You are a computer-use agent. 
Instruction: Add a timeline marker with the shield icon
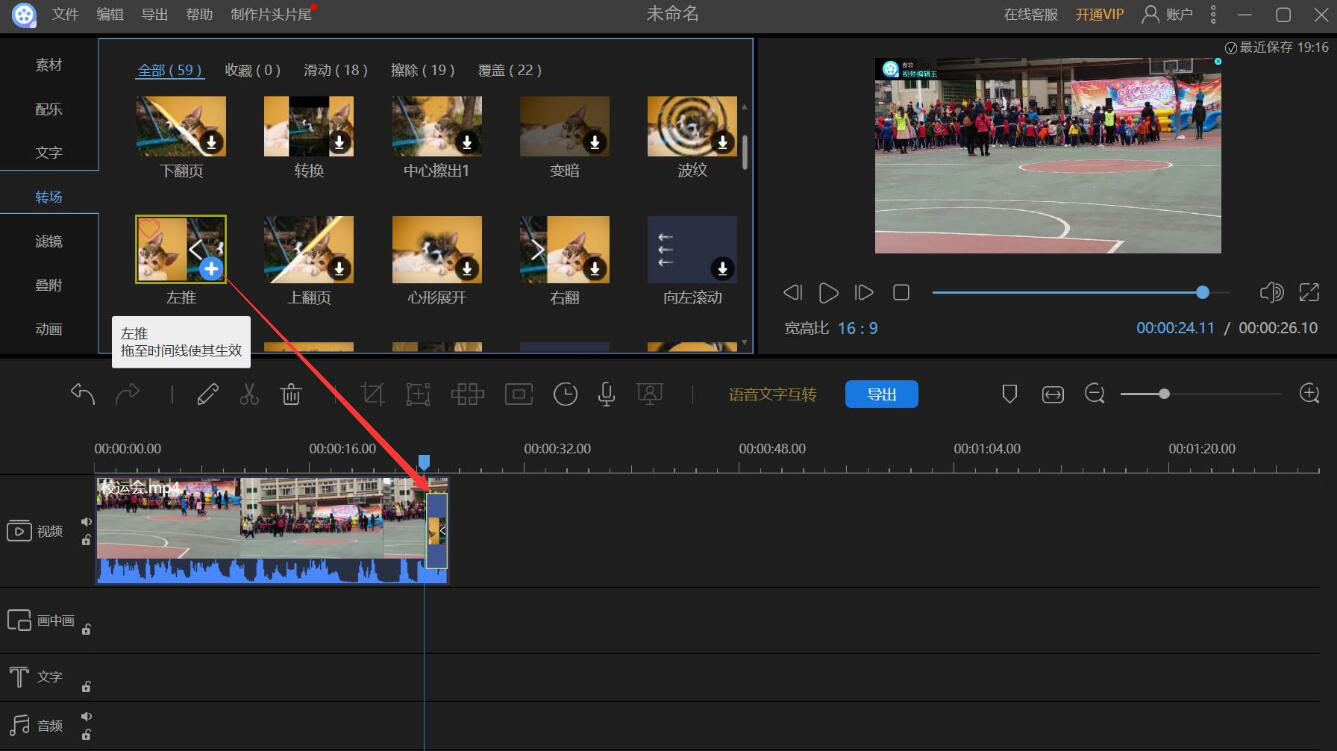click(1010, 394)
